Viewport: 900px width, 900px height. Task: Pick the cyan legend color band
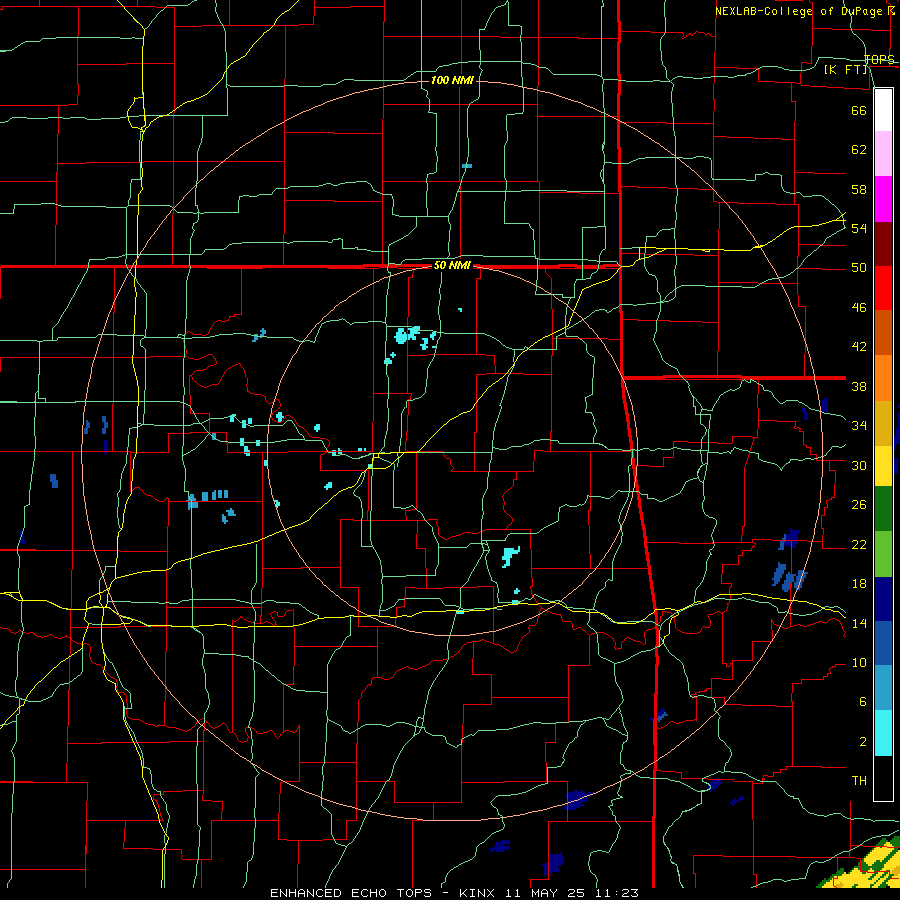click(x=883, y=734)
